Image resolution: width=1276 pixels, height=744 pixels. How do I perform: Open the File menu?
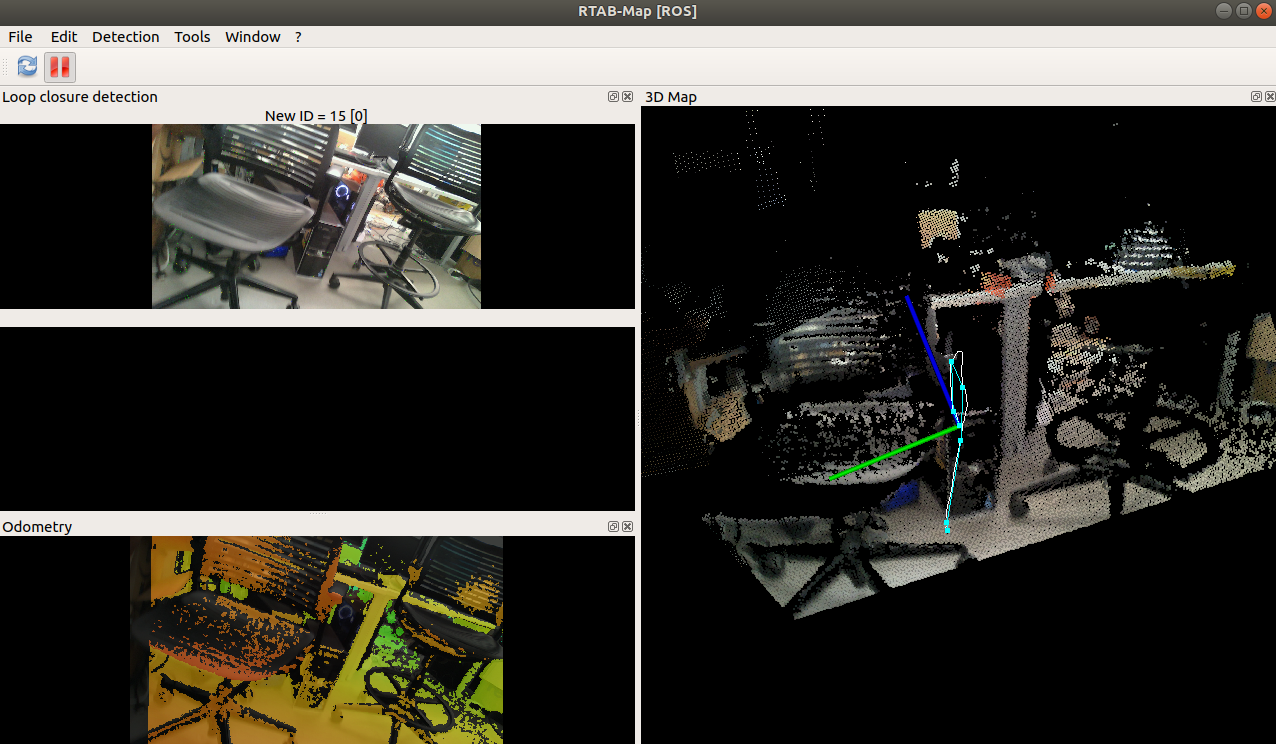(20, 37)
